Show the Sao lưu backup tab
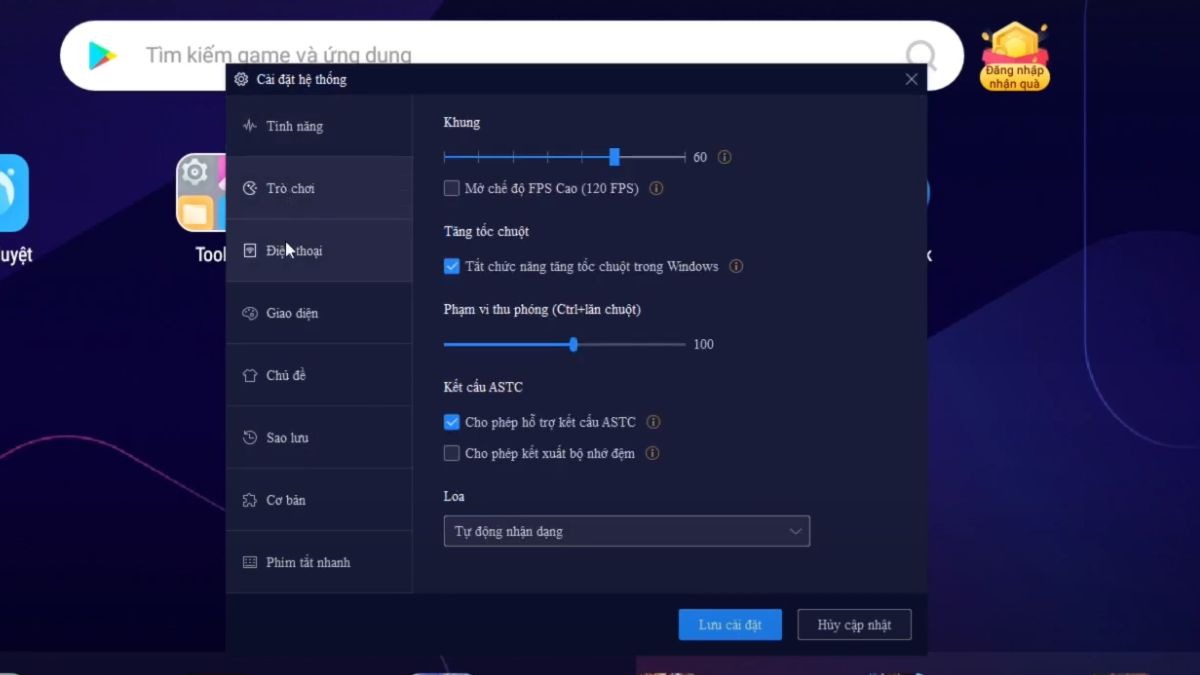This screenshot has height=675, width=1200. pyautogui.click(x=319, y=437)
